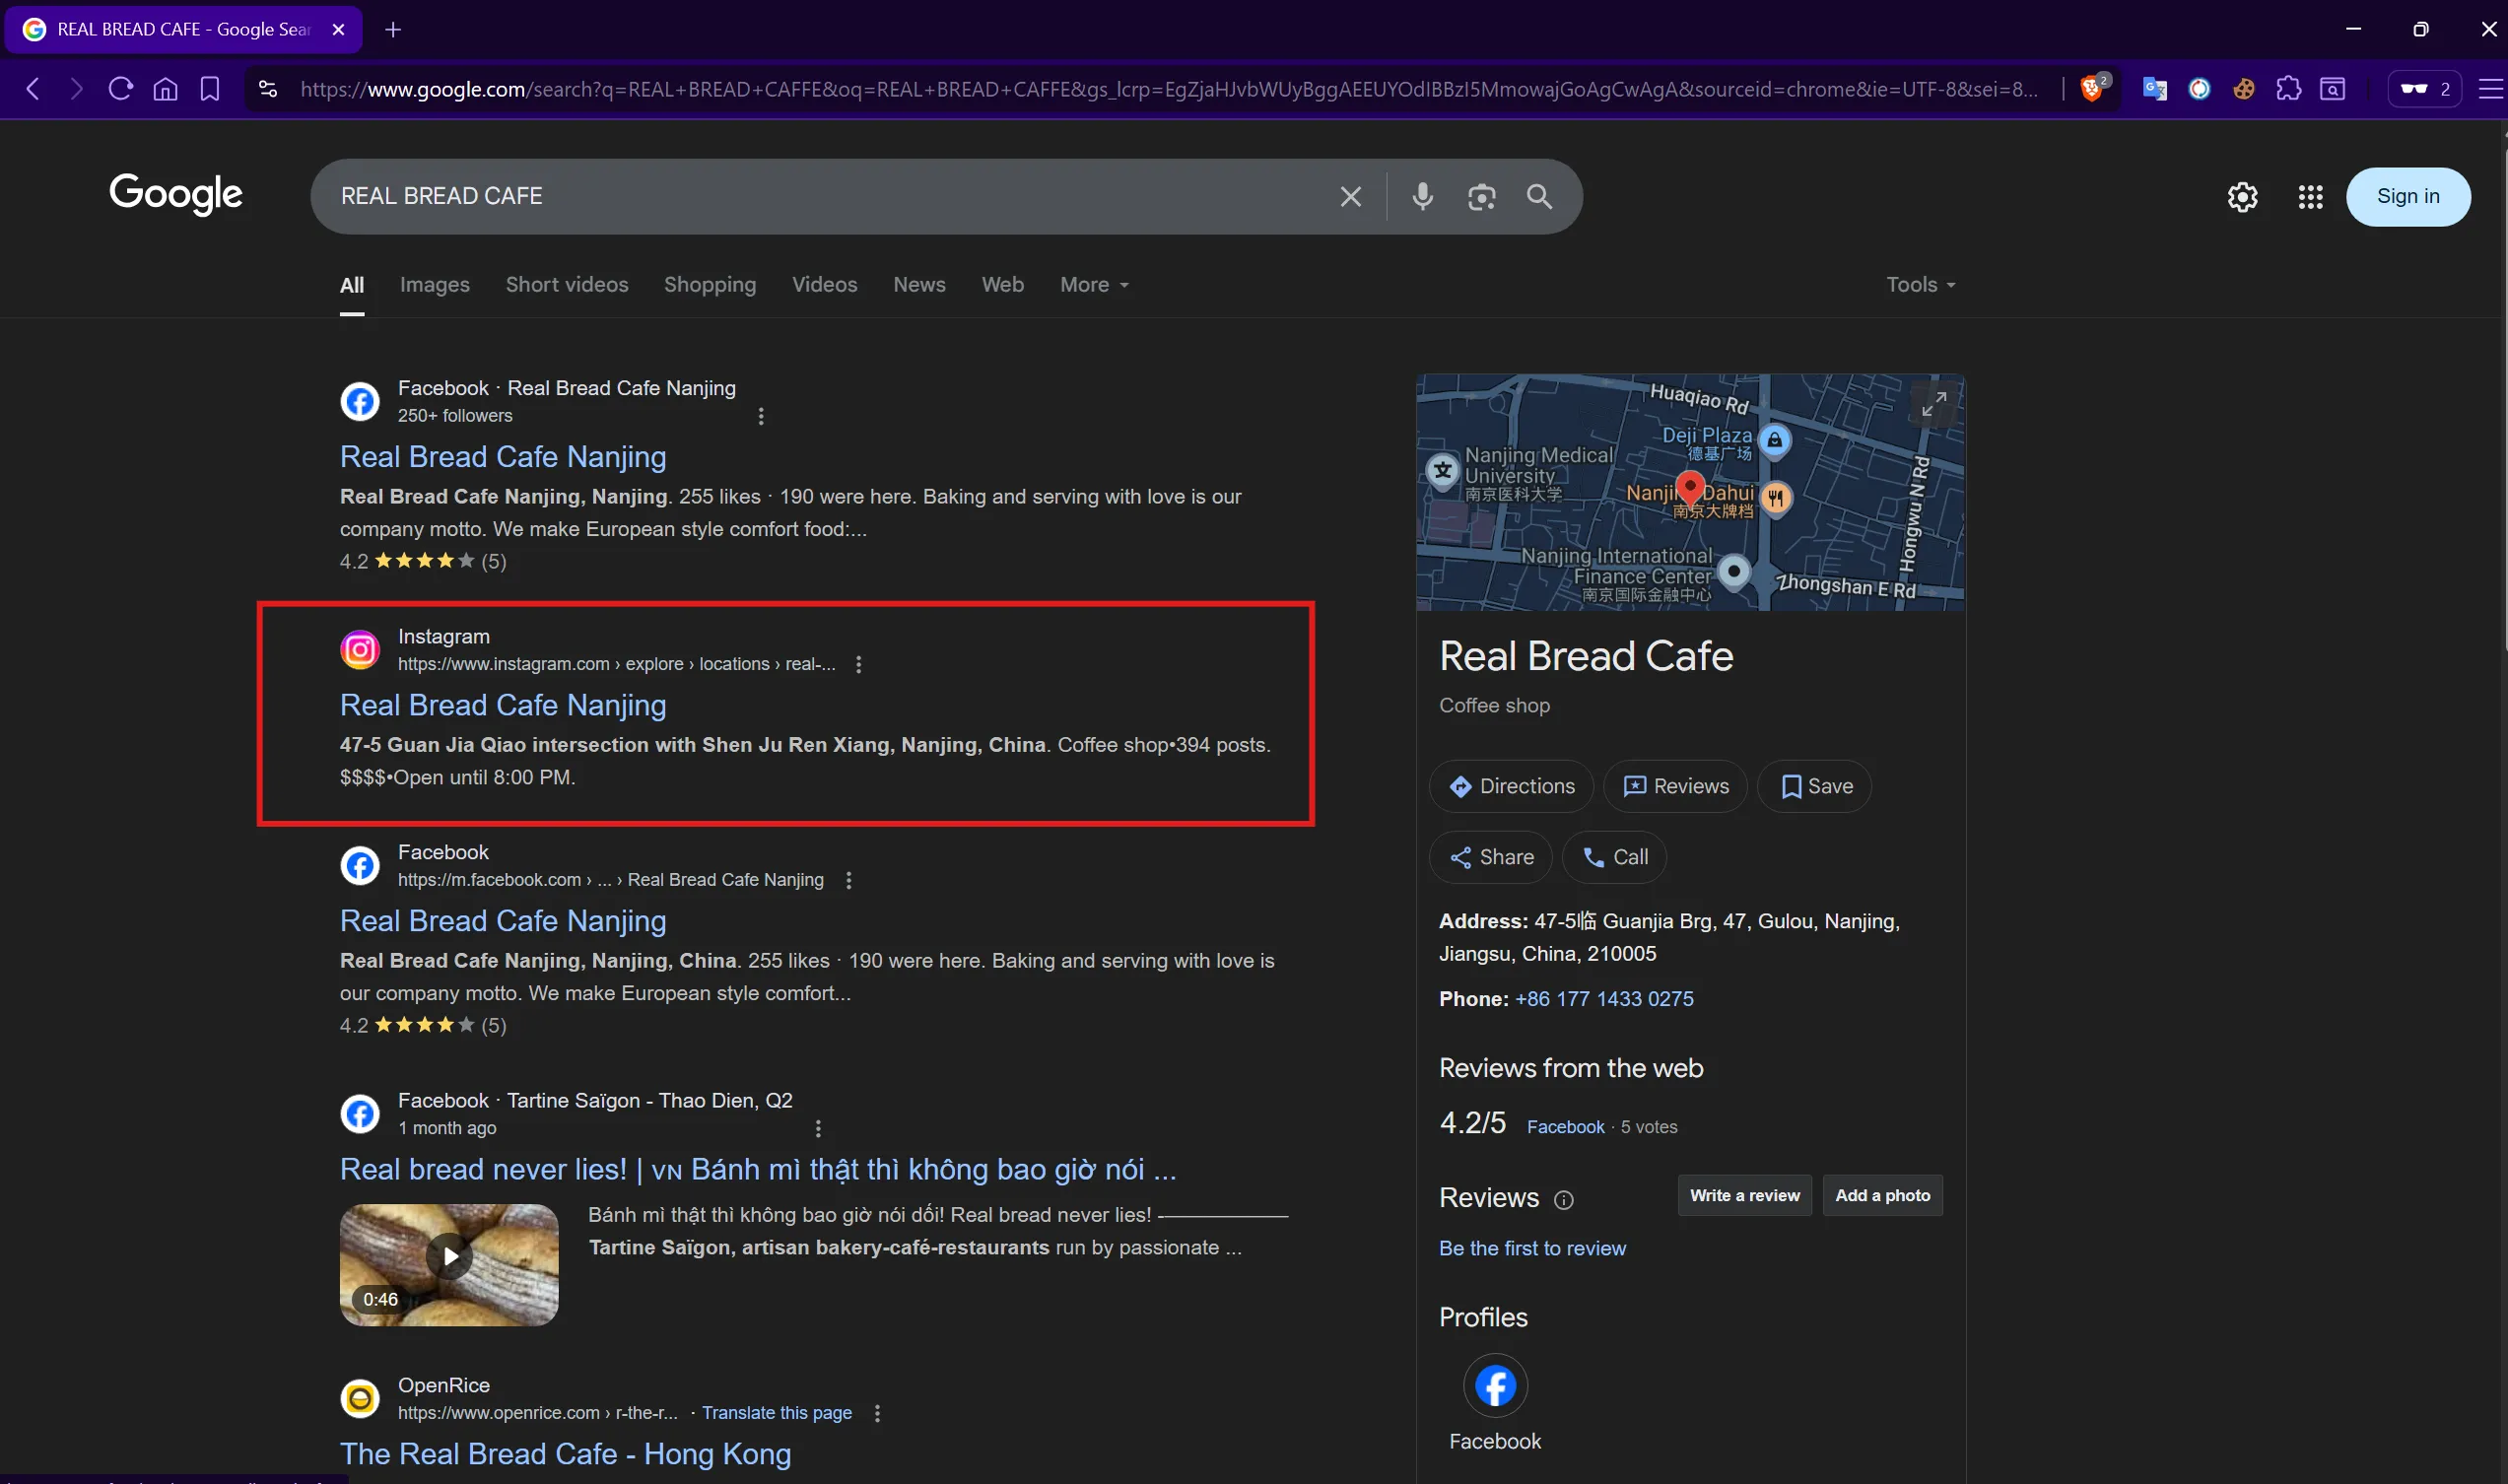Screen dimensions: 2508x1484
Task: Switch to the Web tab
Action: 1002,285
